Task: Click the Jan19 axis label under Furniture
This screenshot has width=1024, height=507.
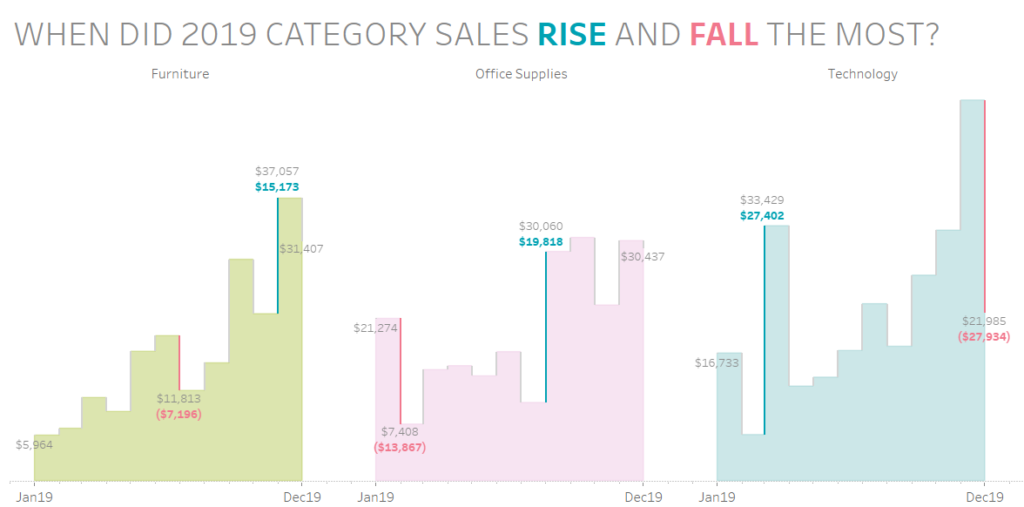Action: [x=34, y=496]
